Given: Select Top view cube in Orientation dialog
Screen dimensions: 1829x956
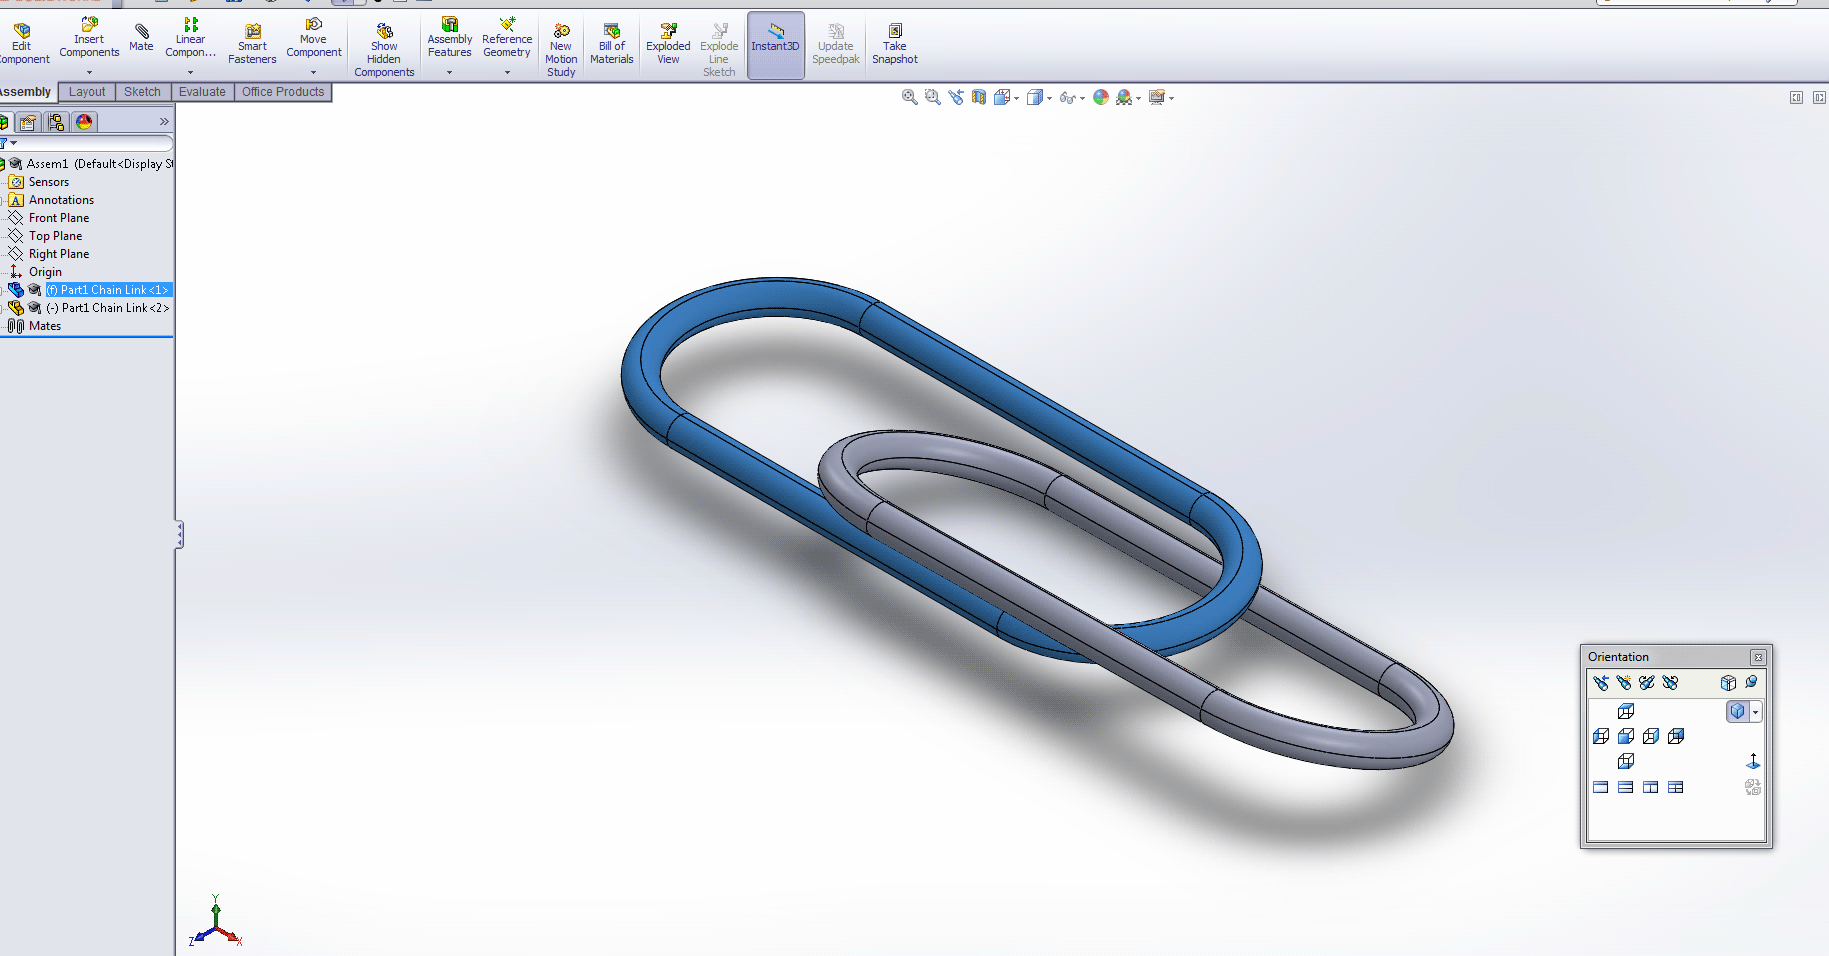Looking at the screenshot, I should (x=1626, y=711).
